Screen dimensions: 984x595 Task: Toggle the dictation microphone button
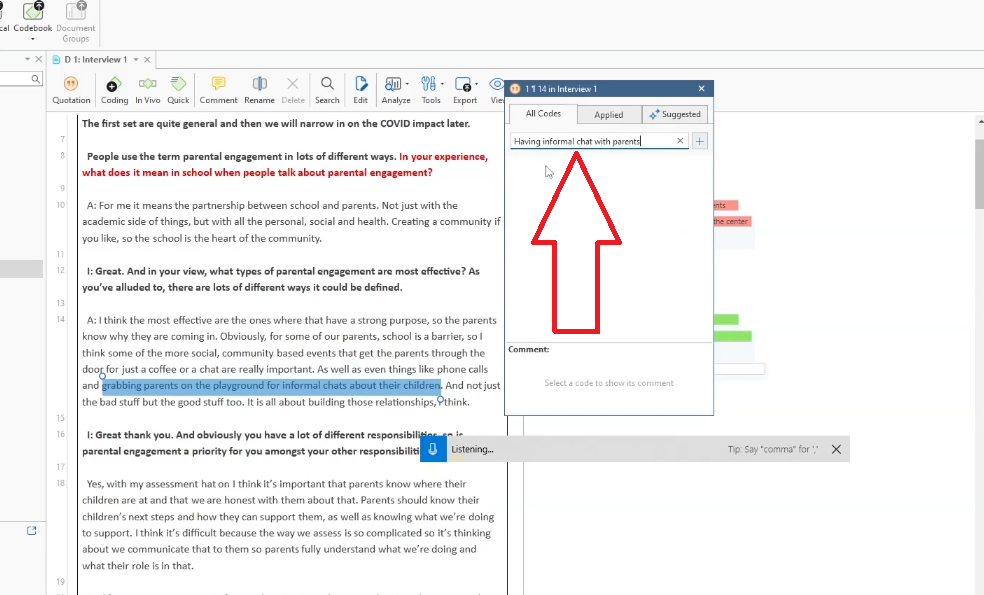tap(433, 449)
